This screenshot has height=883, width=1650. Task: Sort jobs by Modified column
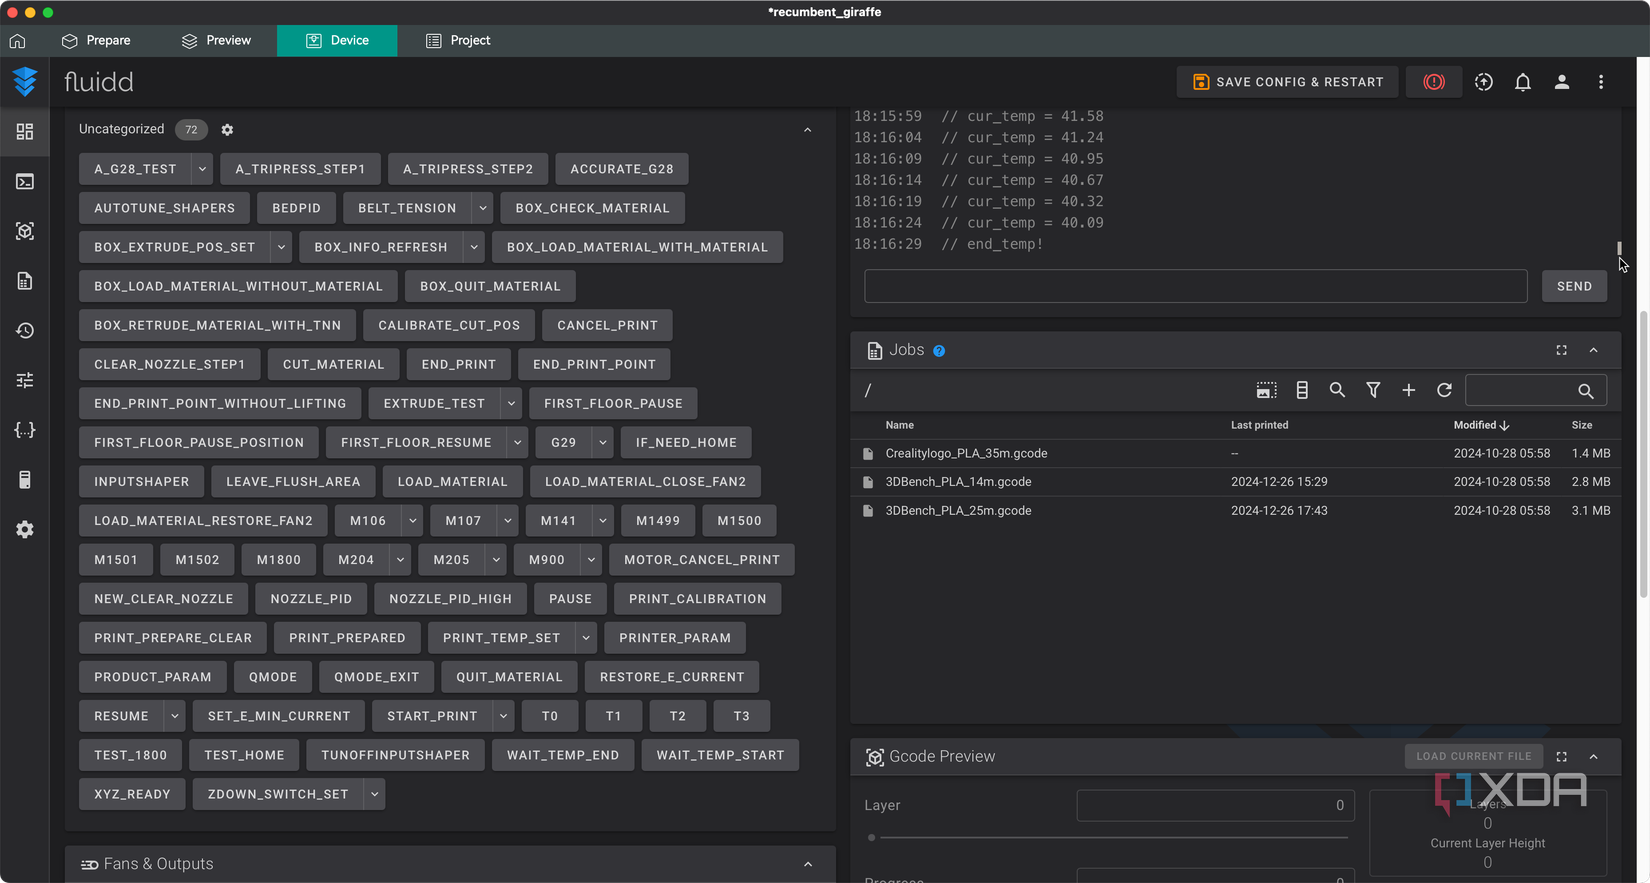[x=1481, y=425]
